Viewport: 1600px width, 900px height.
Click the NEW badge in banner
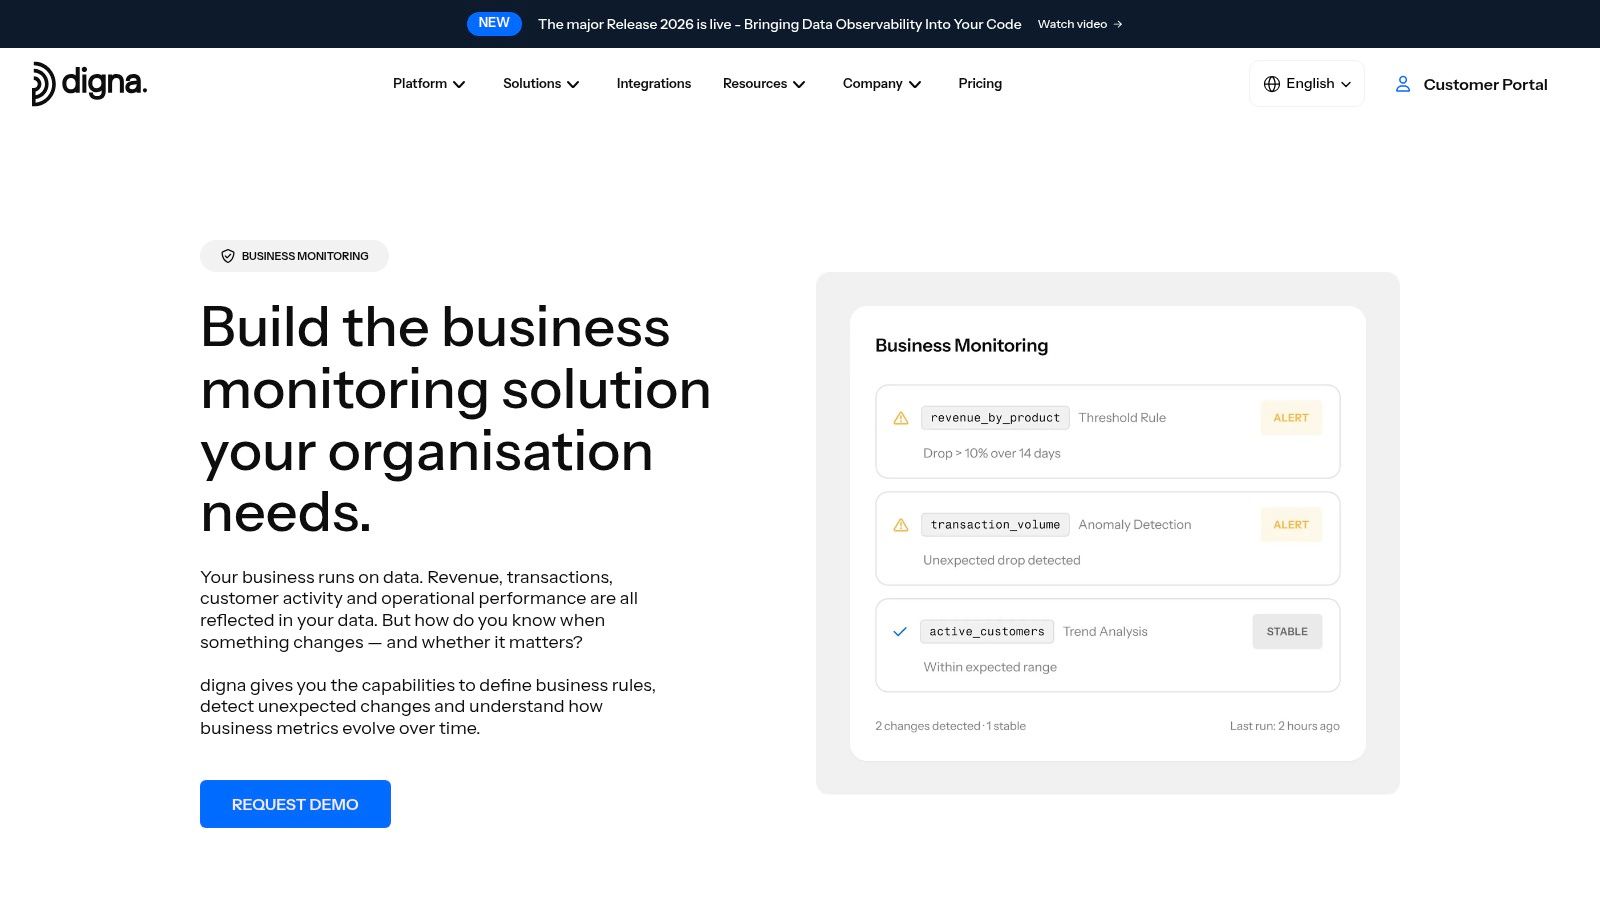point(494,23)
